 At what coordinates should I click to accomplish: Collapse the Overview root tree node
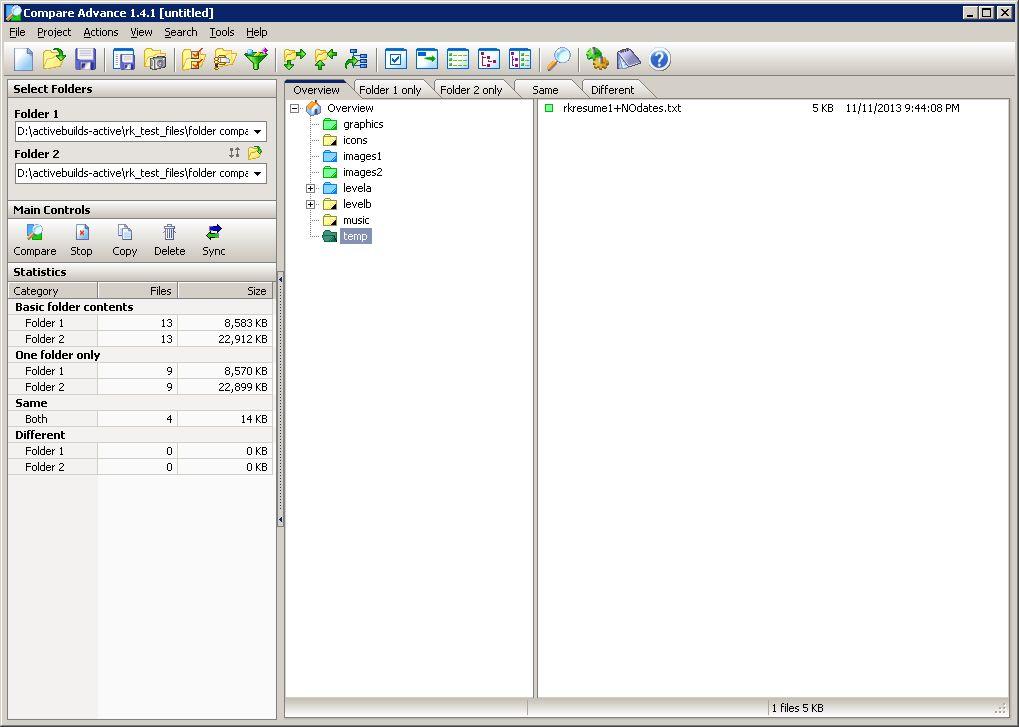(x=295, y=108)
